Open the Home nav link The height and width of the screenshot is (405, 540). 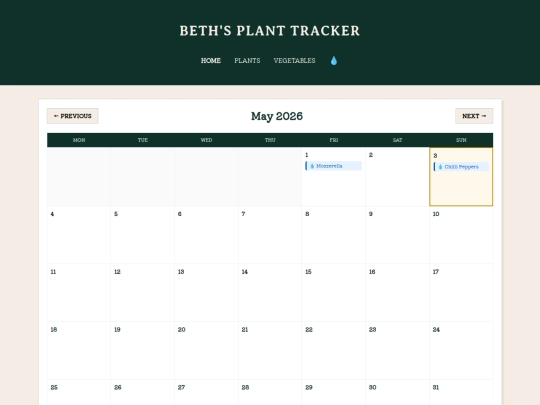tap(211, 61)
